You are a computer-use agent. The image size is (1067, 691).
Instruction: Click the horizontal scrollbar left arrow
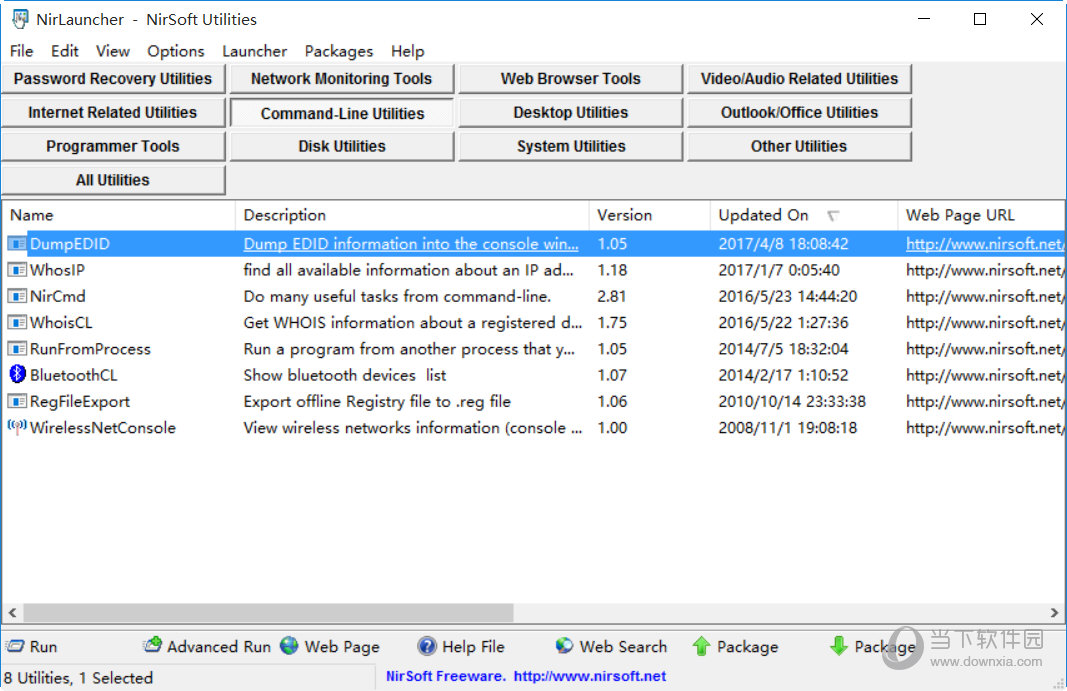coord(12,613)
